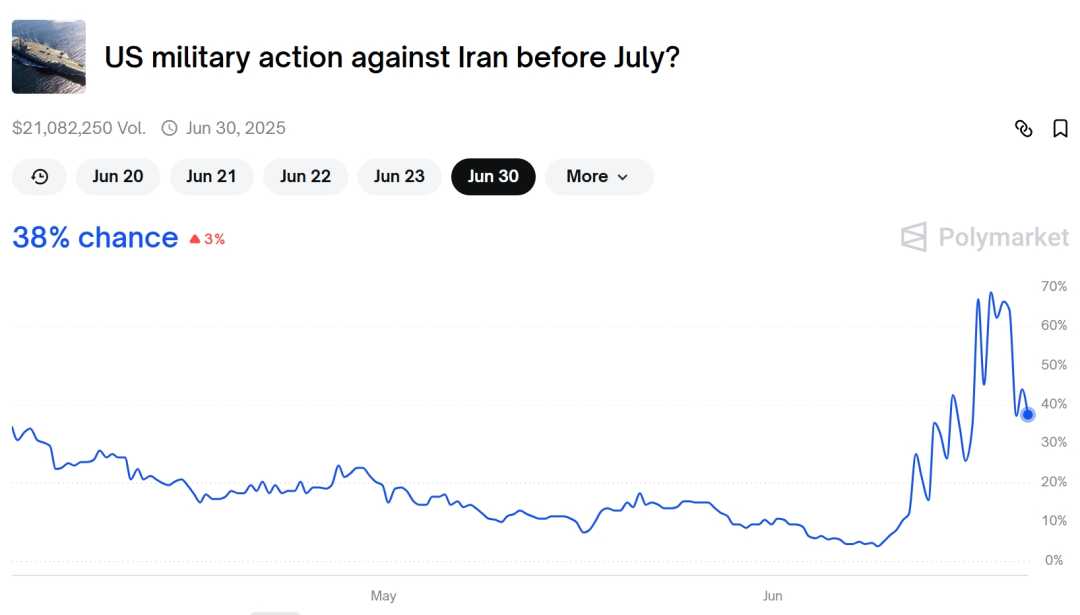Select the Jun 22 date tab

coord(305,176)
